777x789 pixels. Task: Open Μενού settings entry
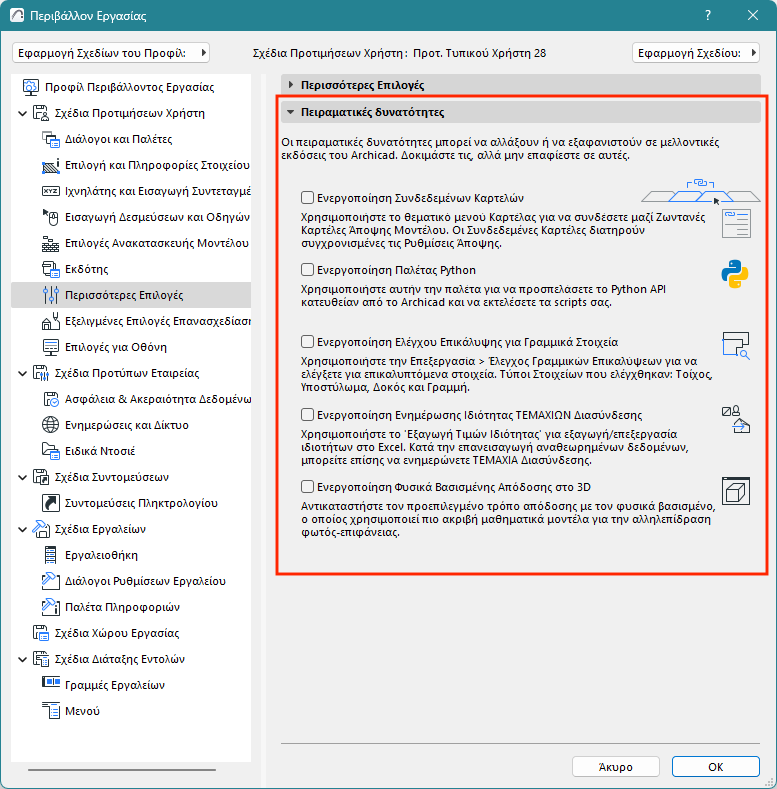click(82, 711)
